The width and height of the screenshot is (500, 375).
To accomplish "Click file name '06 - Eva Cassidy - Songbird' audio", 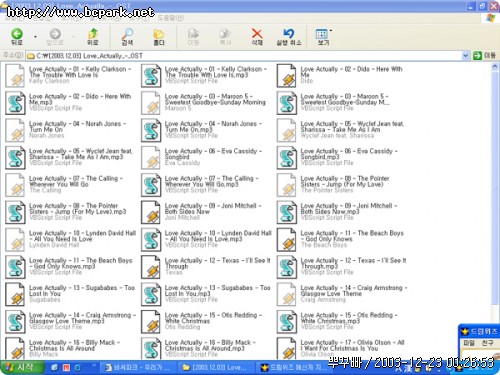I will pos(213,154).
